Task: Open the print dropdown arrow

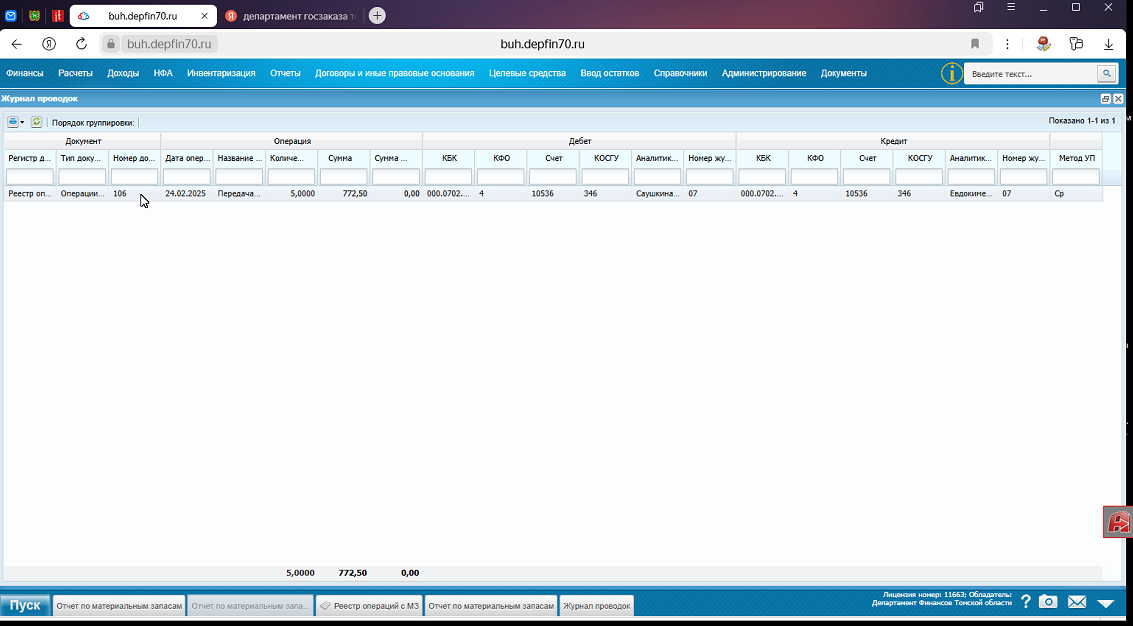Action: (x=22, y=123)
